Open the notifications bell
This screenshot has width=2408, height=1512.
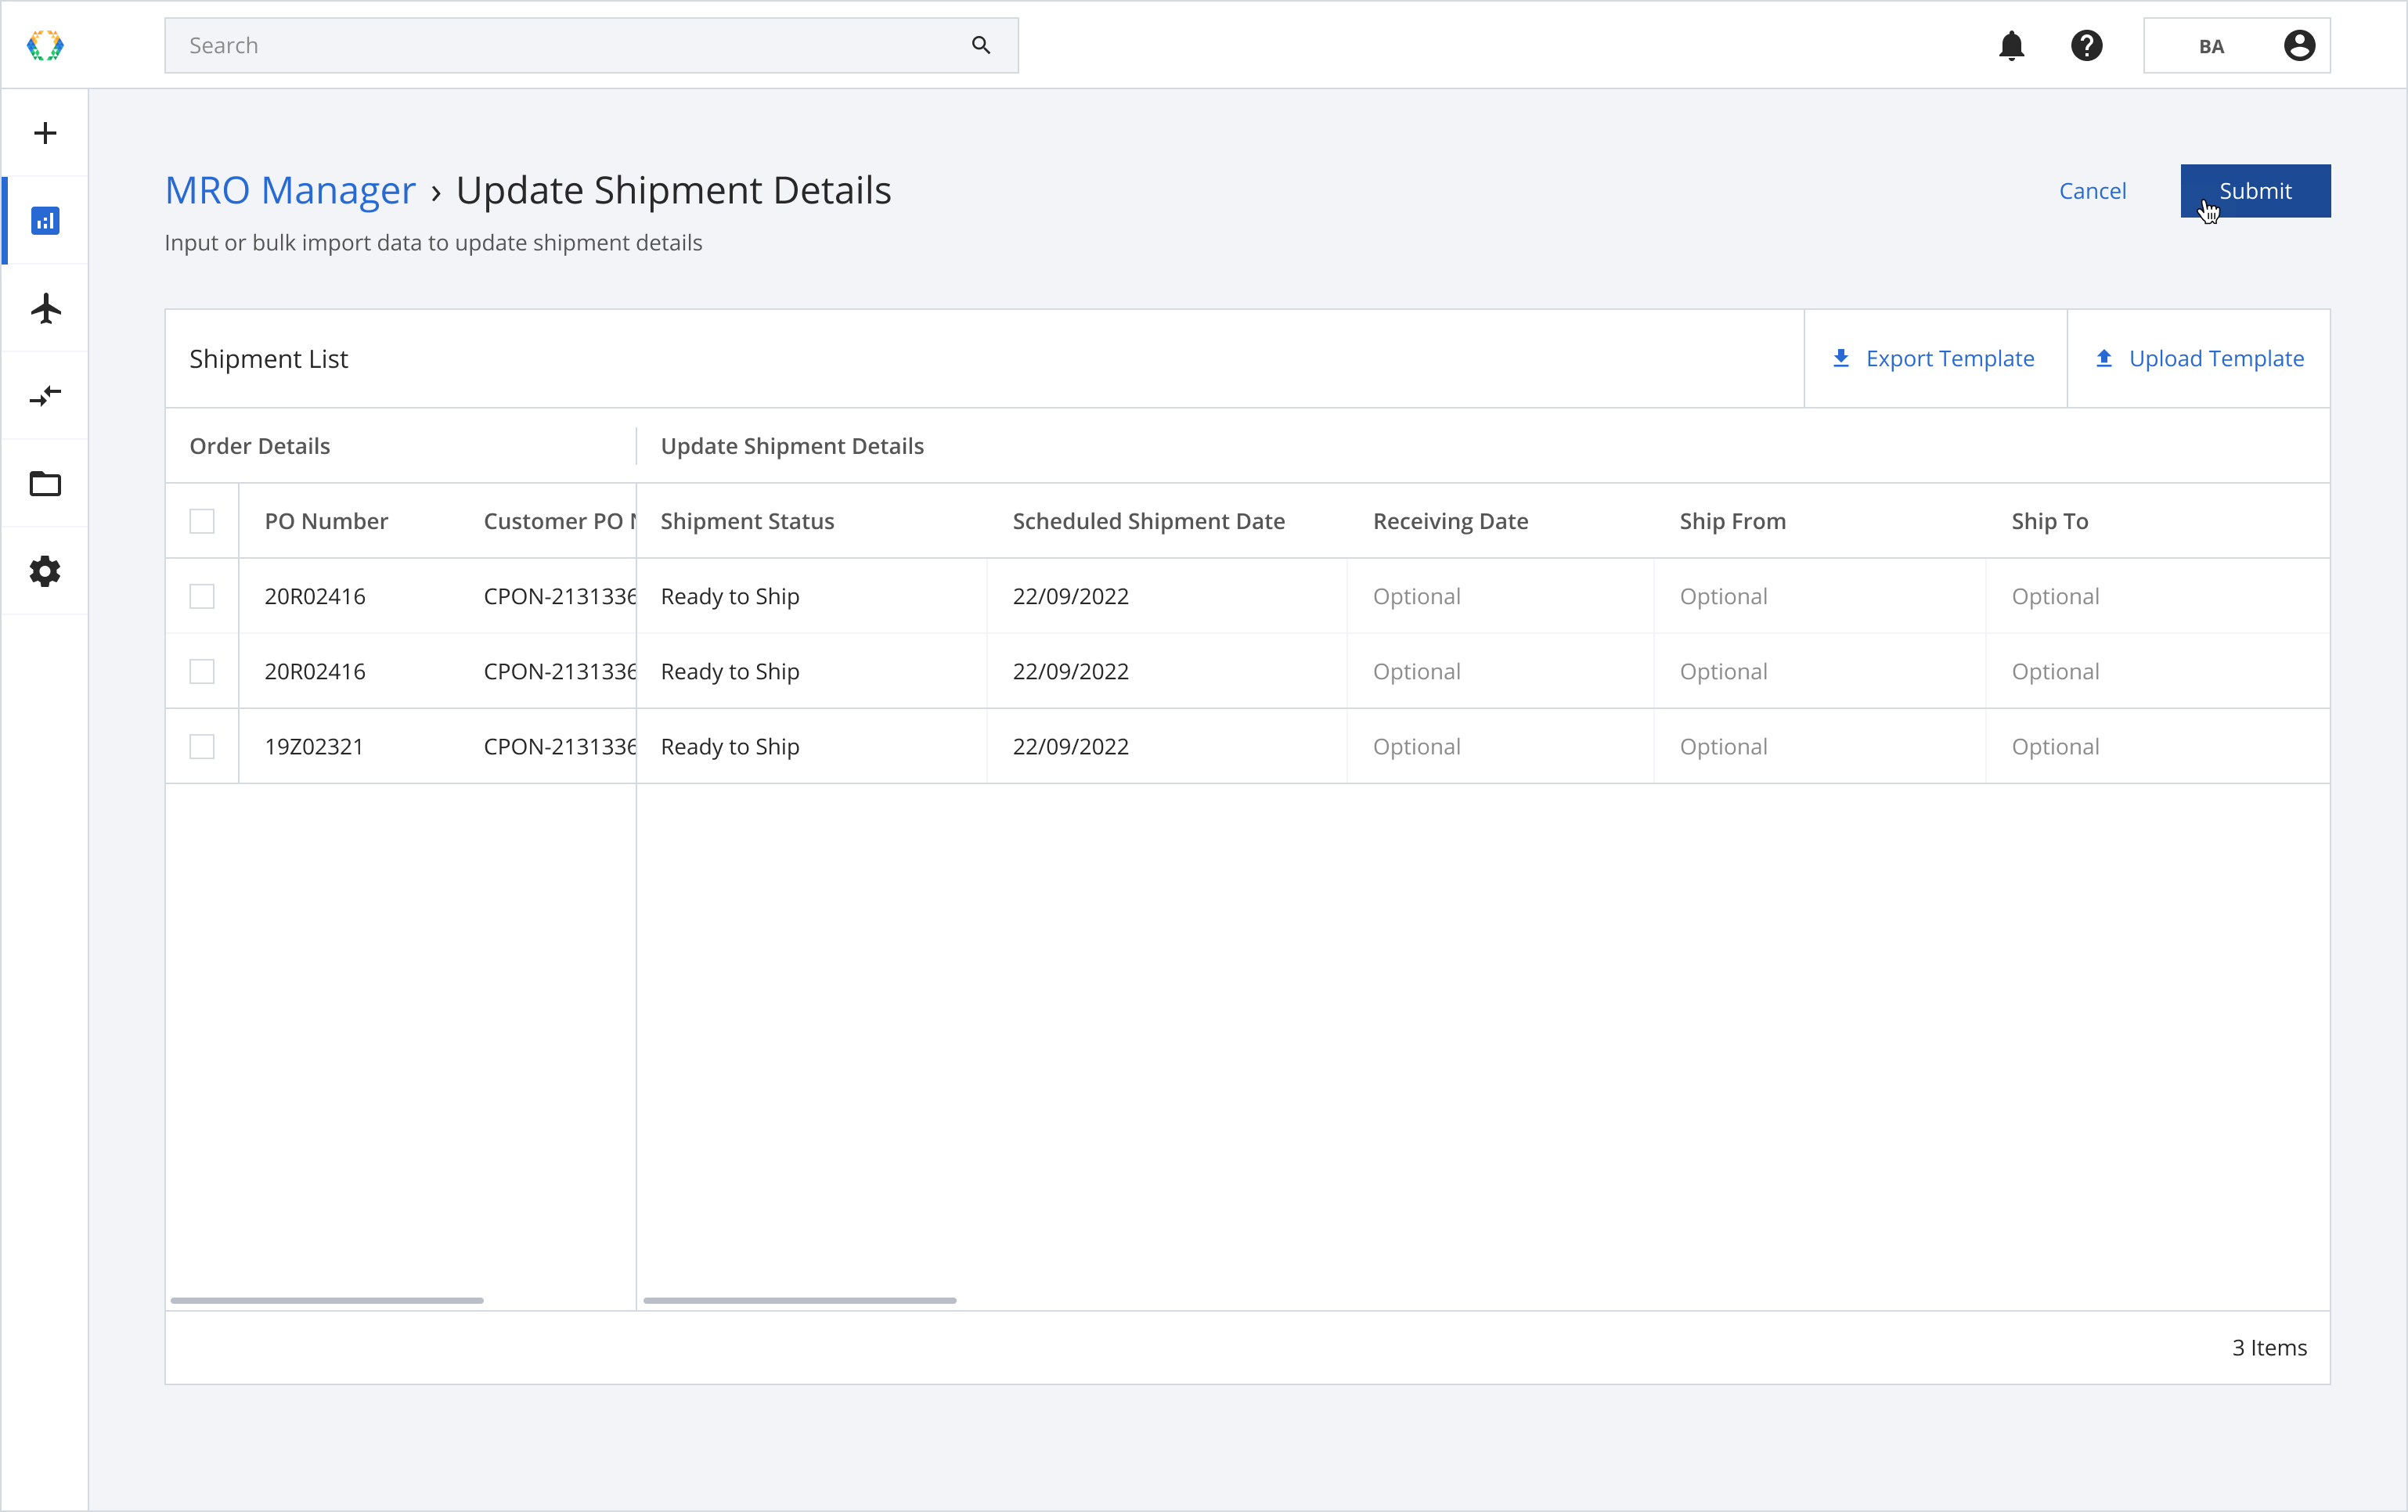tap(2012, 45)
